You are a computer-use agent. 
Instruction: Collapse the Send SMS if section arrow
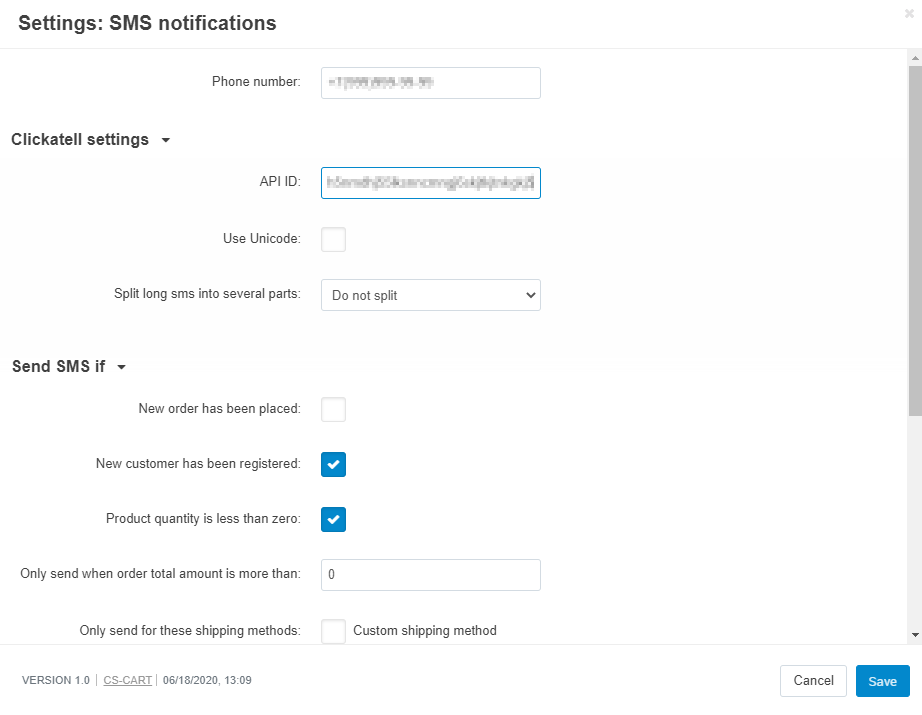(122, 367)
